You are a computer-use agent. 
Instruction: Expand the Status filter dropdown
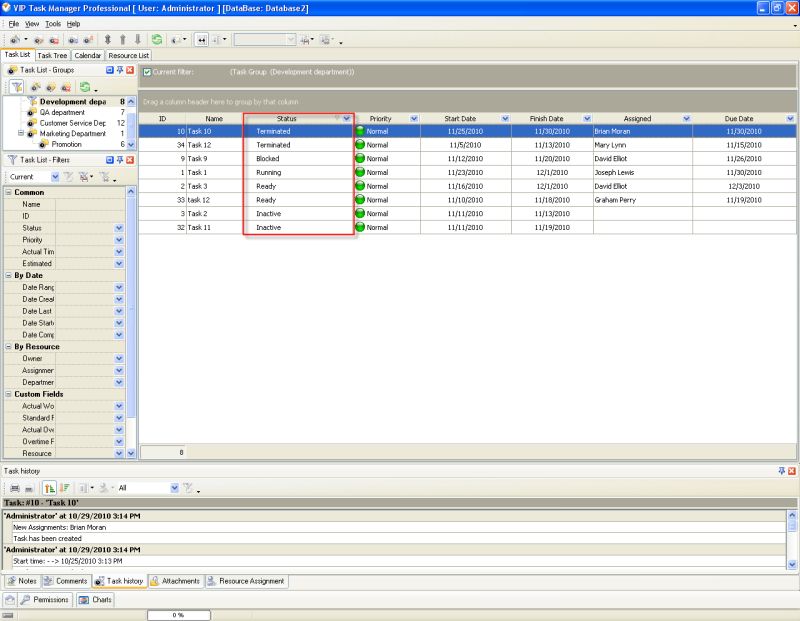(x=347, y=118)
